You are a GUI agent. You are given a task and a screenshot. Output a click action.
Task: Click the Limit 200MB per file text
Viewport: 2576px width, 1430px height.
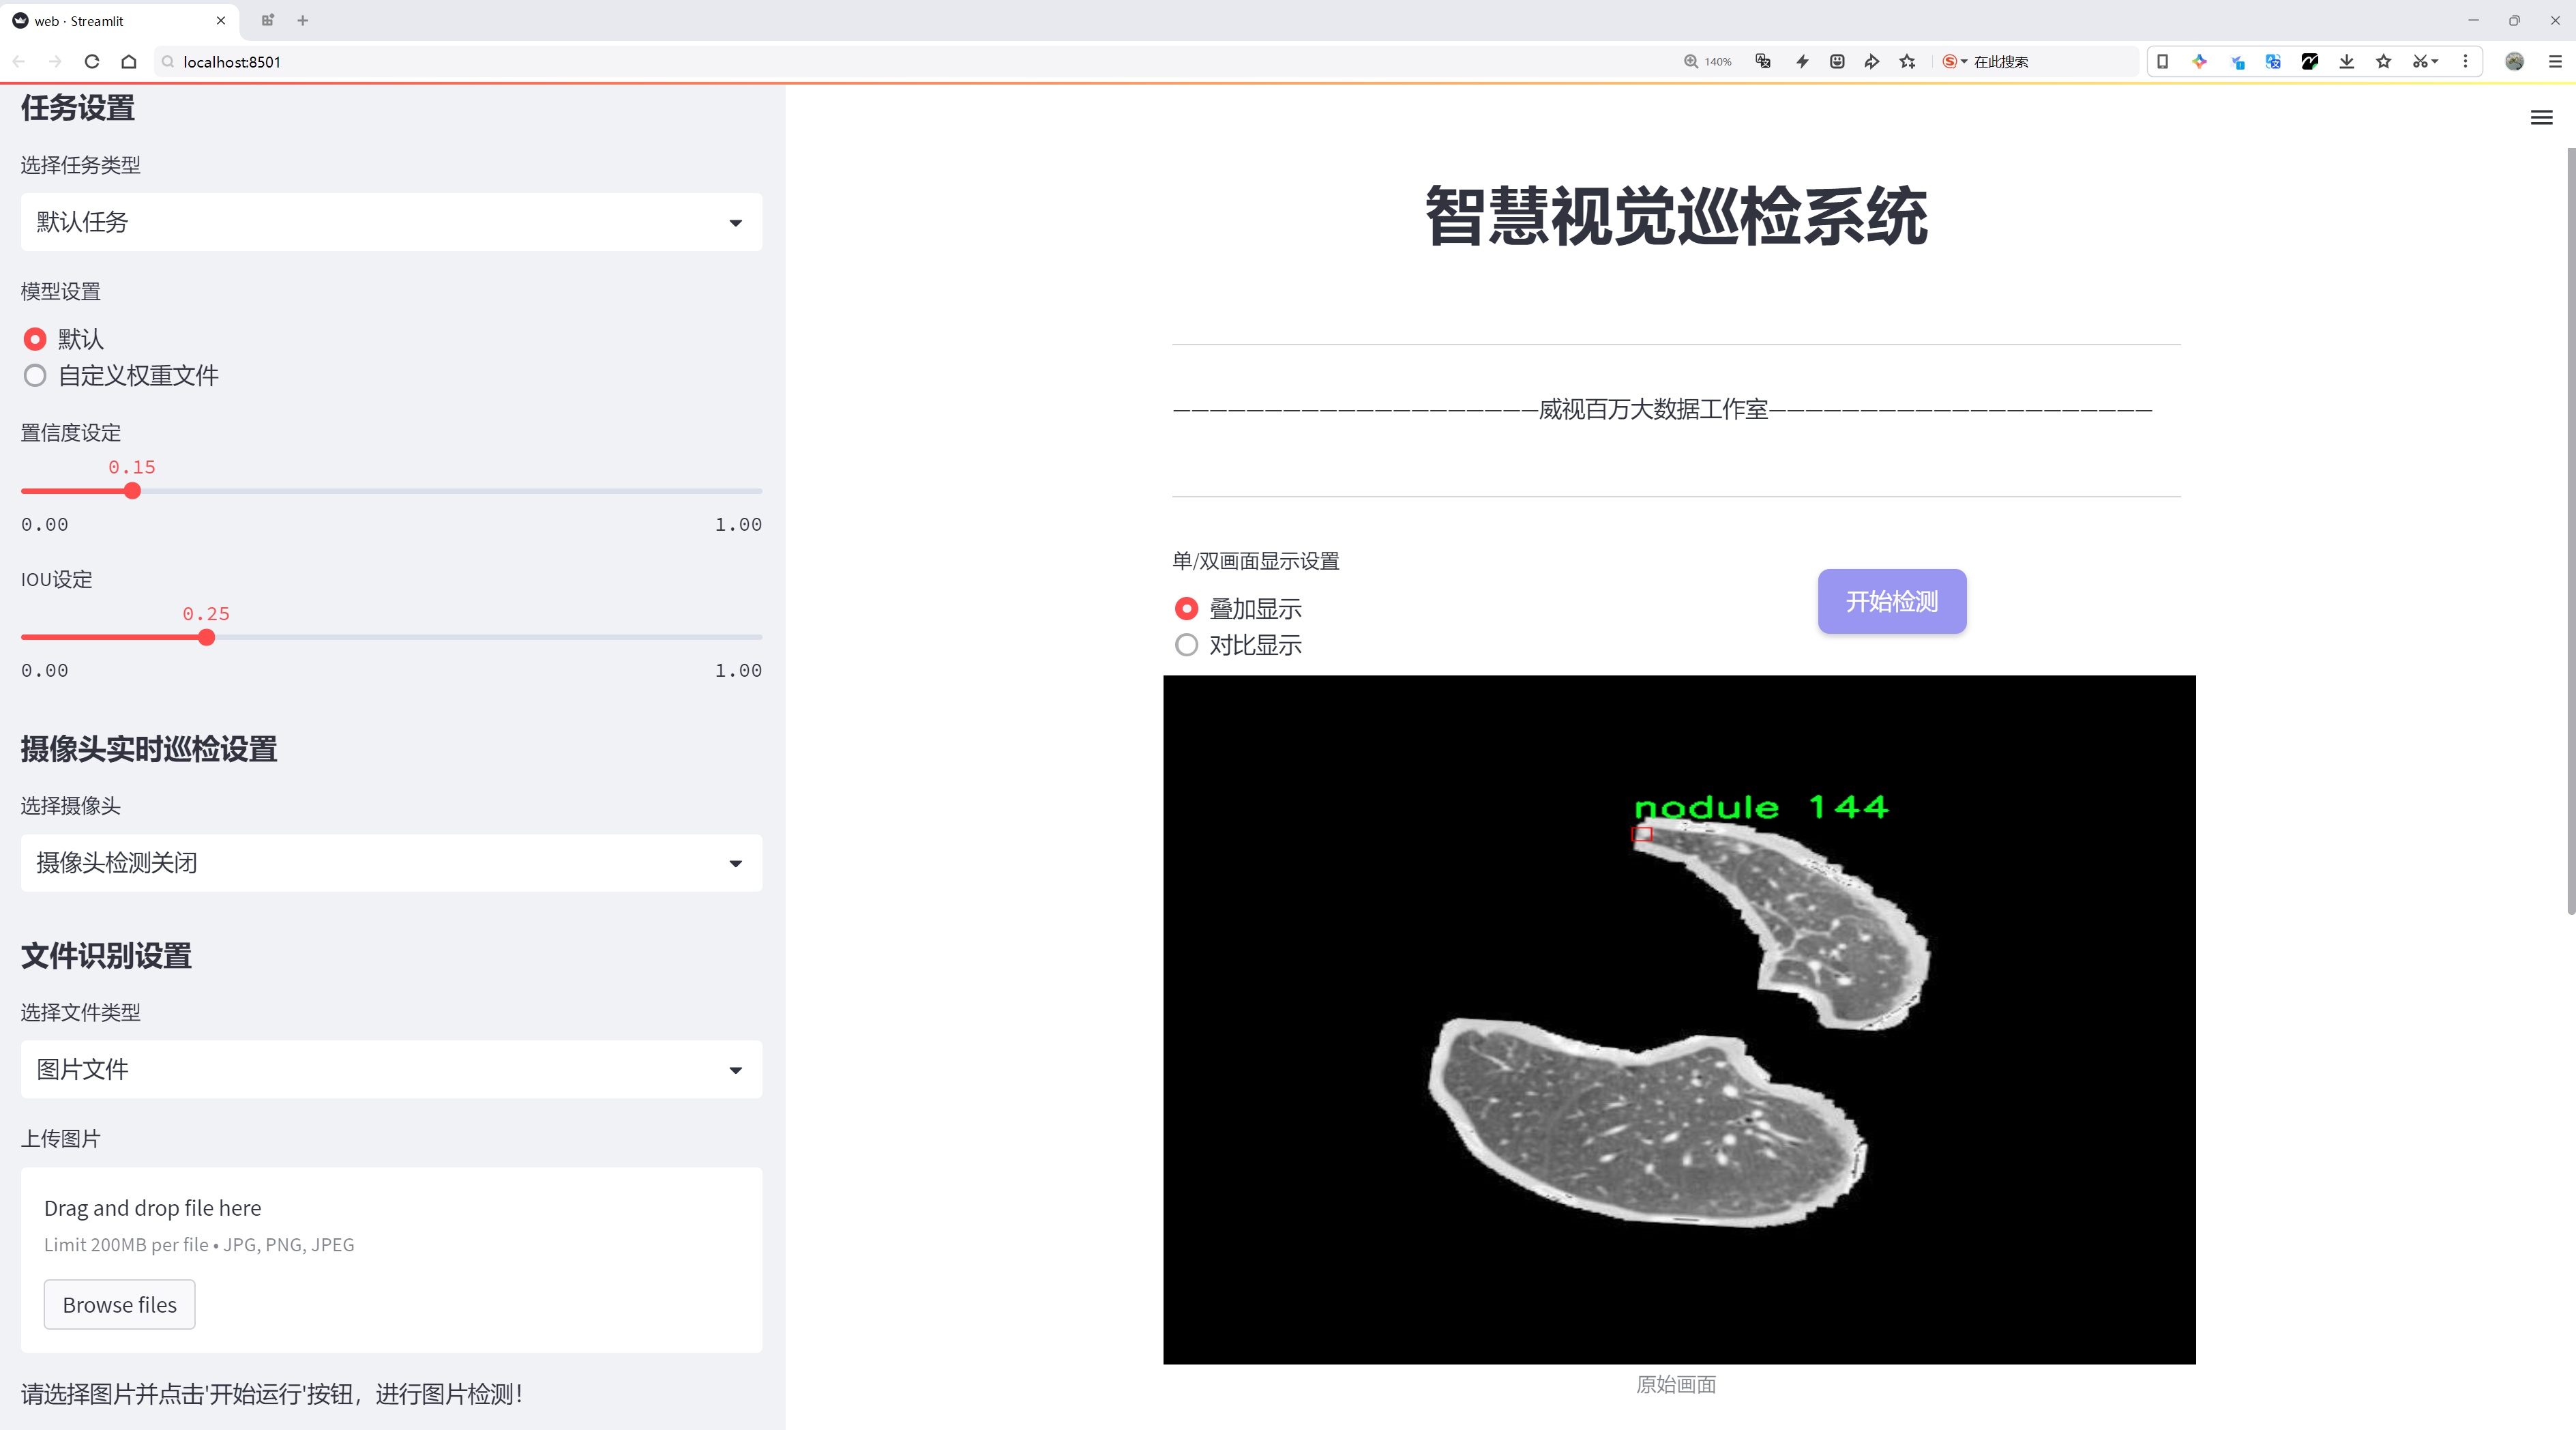click(x=199, y=1245)
